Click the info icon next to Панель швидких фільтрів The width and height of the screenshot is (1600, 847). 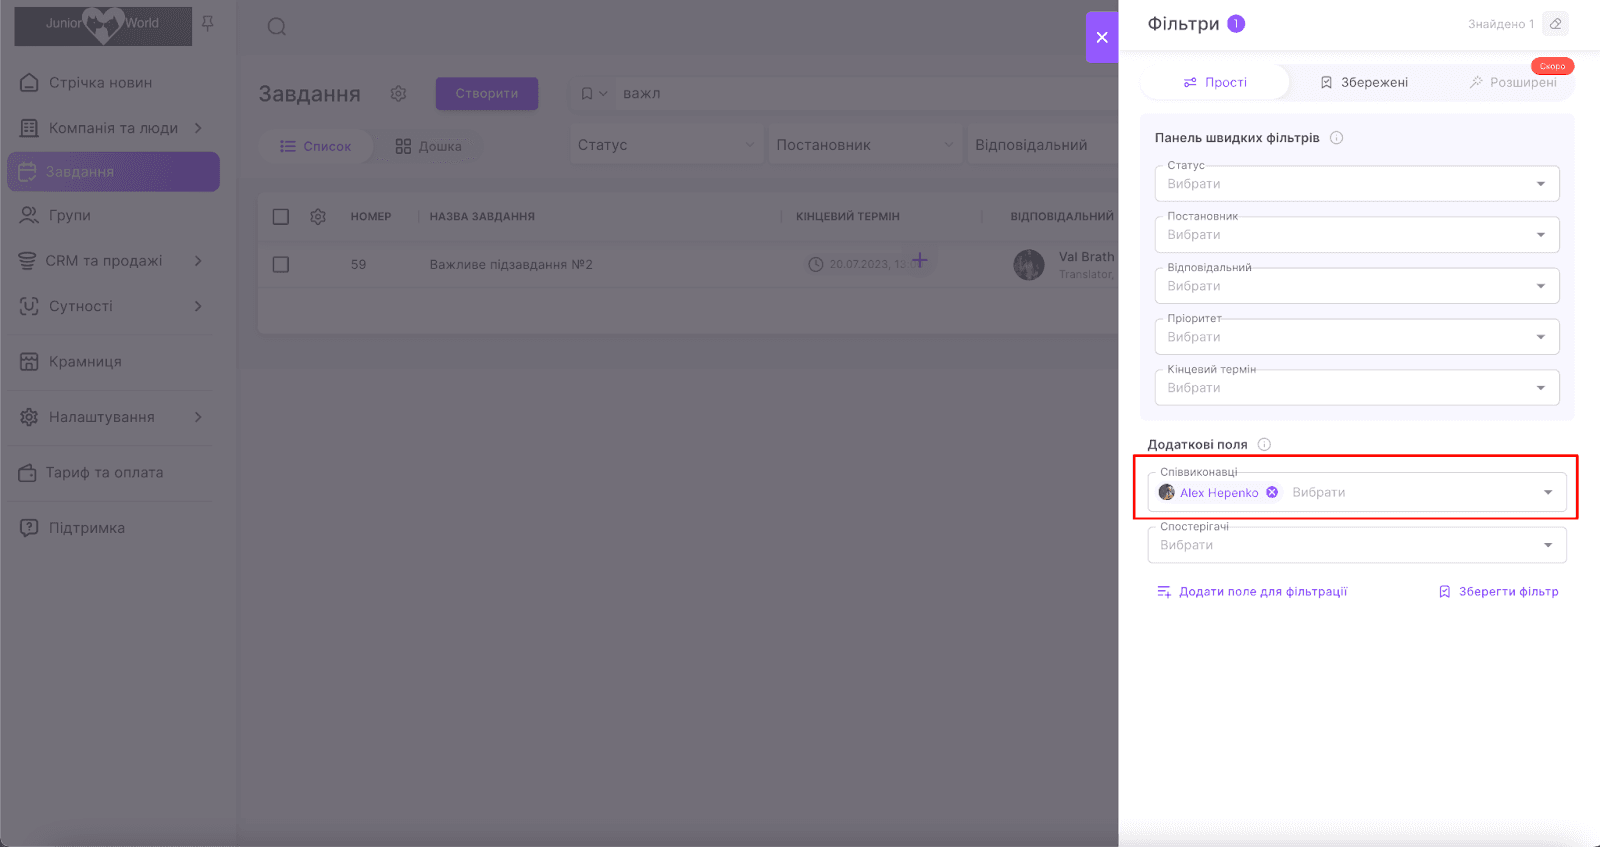tap(1336, 138)
